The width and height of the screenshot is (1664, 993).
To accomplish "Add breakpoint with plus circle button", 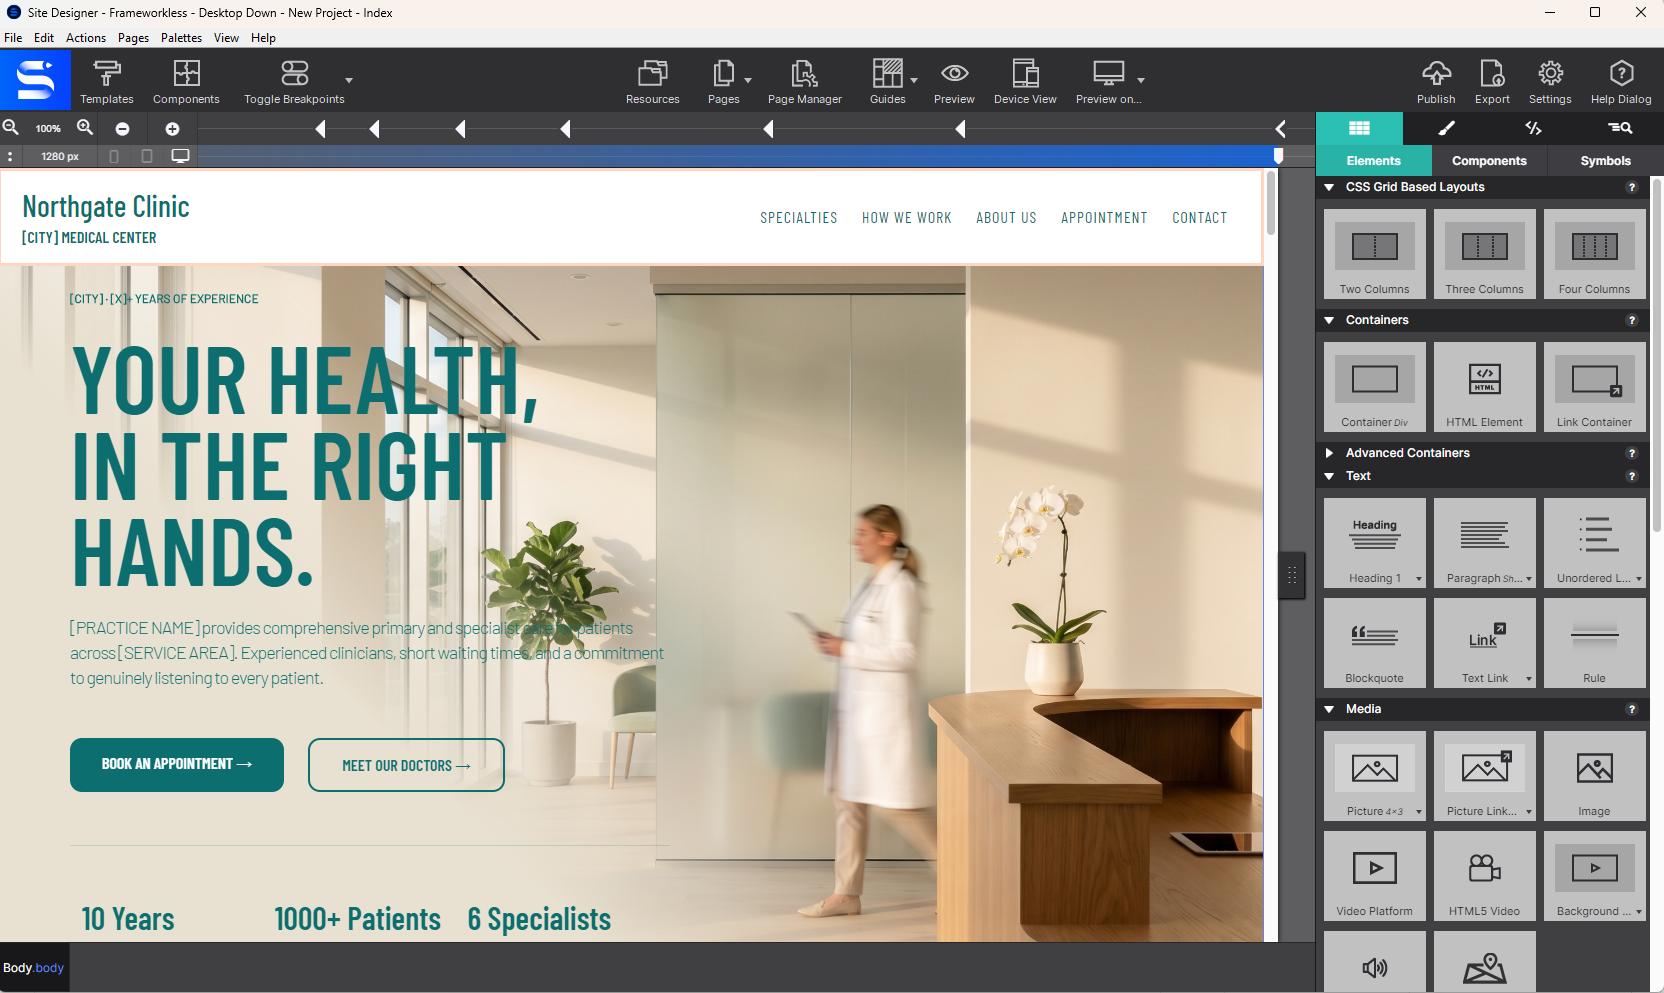I will coord(172,128).
